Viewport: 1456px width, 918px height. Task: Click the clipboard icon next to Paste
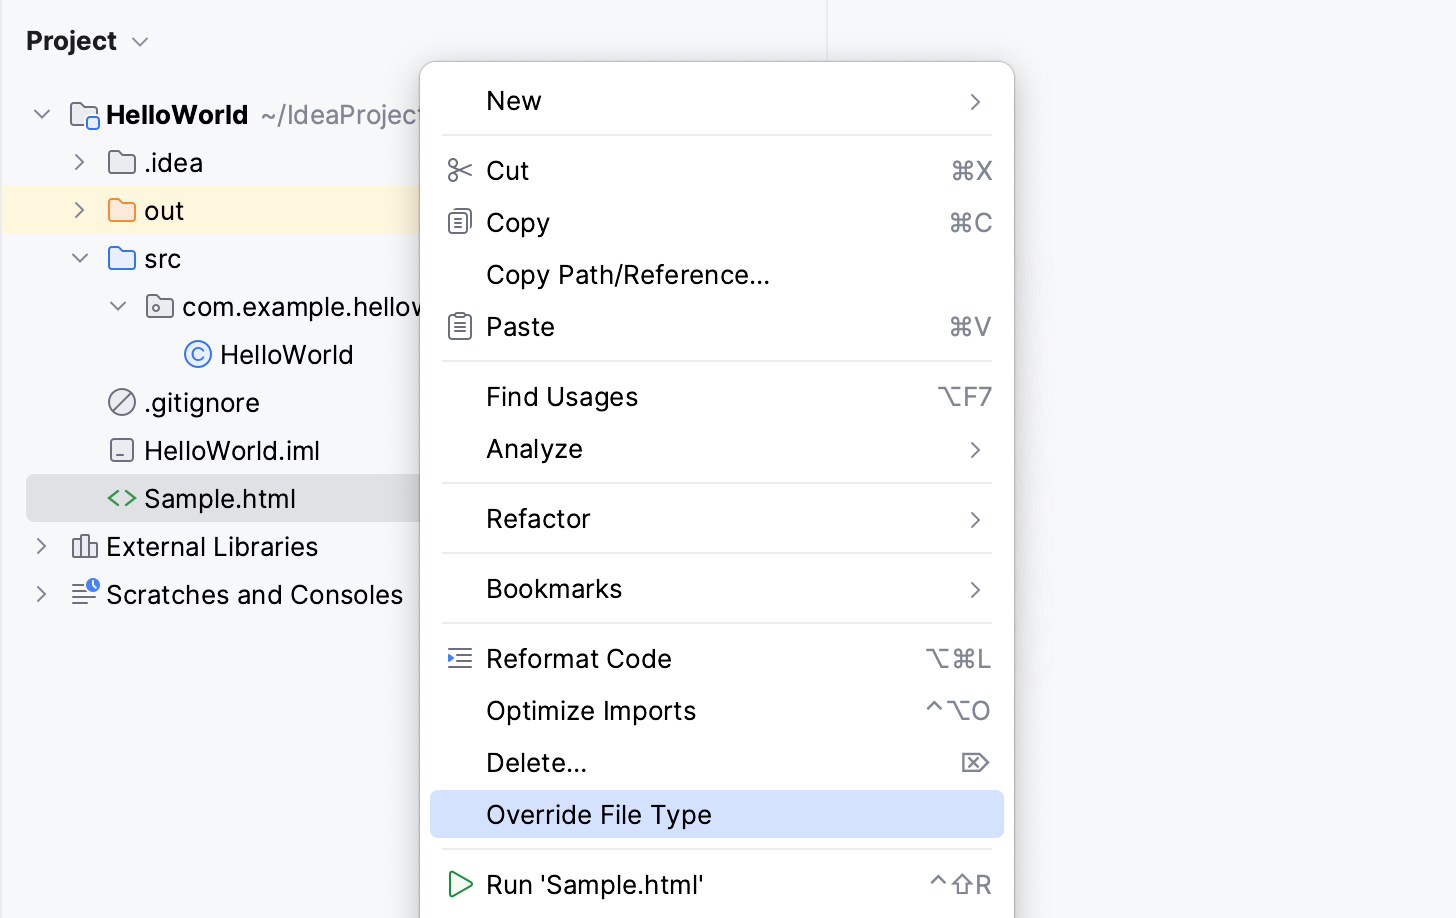click(459, 326)
